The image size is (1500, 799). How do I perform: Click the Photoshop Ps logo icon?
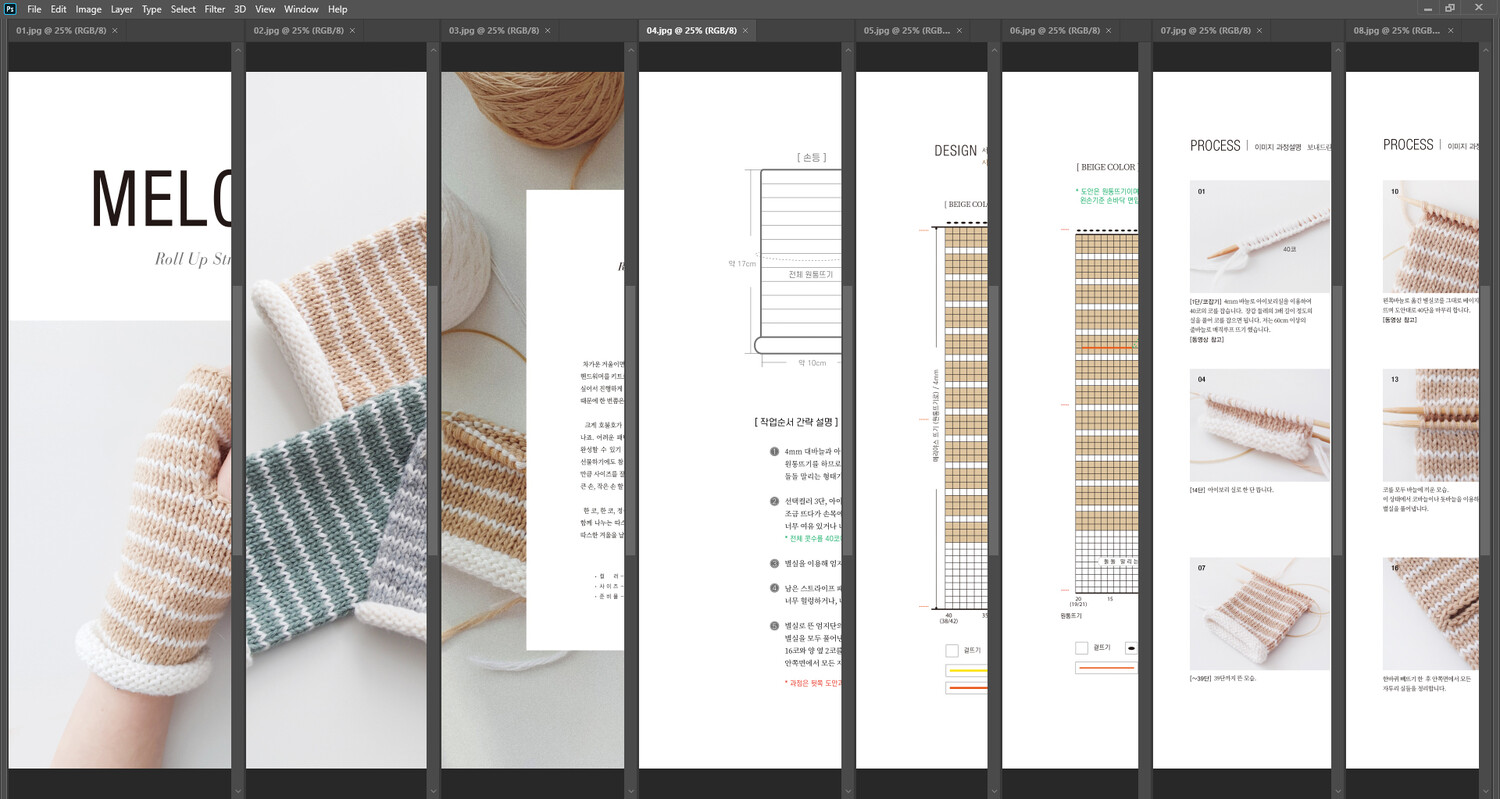tap(10, 9)
